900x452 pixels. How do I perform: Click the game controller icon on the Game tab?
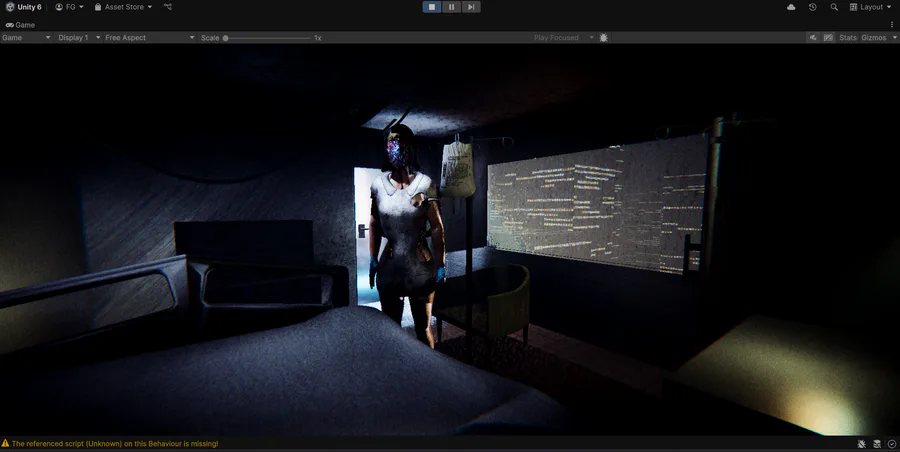point(9,25)
